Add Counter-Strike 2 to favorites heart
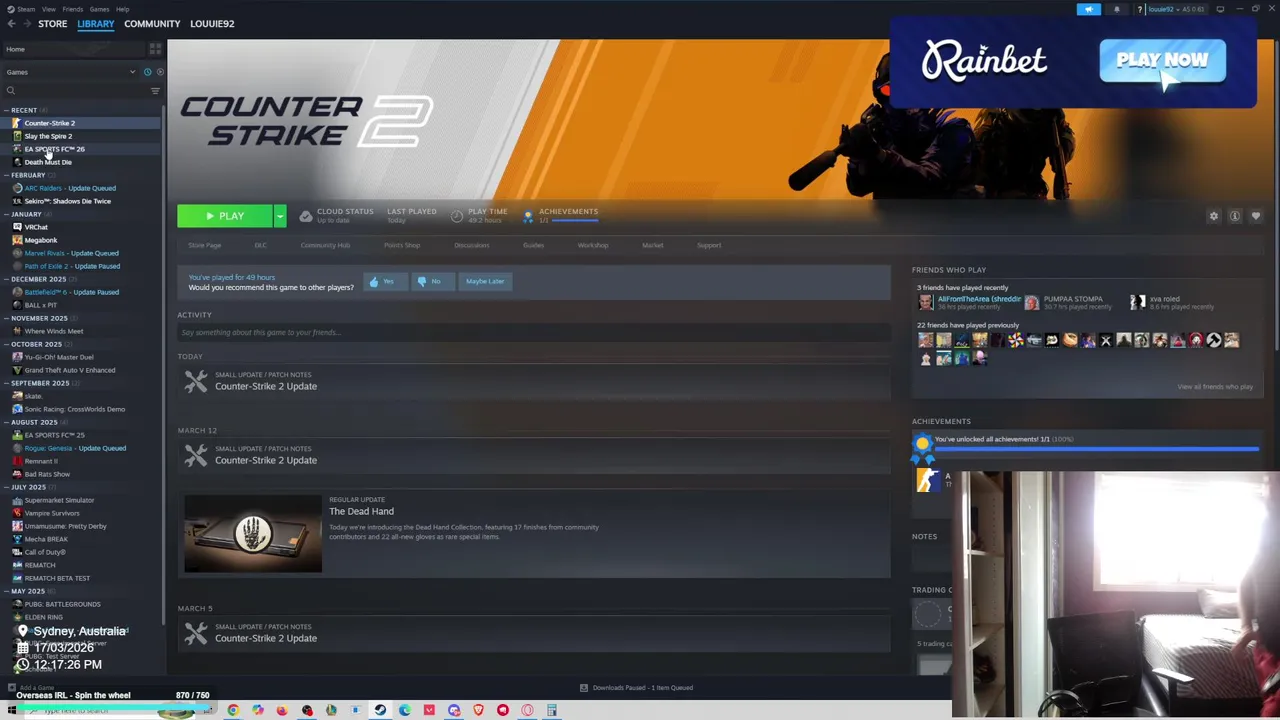The width and height of the screenshot is (1280, 720). pyautogui.click(x=1256, y=216)
